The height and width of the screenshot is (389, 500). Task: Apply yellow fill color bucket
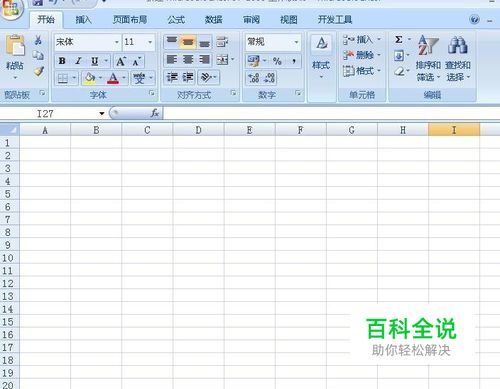coord(89,78)
